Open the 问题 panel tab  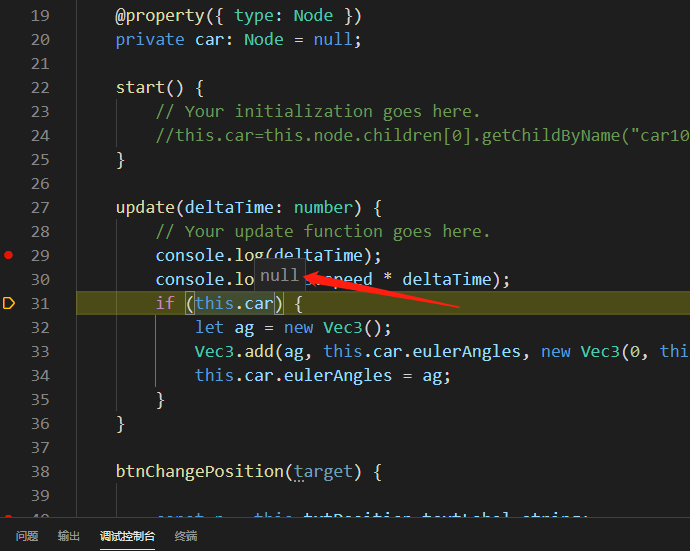coord(27,536)
